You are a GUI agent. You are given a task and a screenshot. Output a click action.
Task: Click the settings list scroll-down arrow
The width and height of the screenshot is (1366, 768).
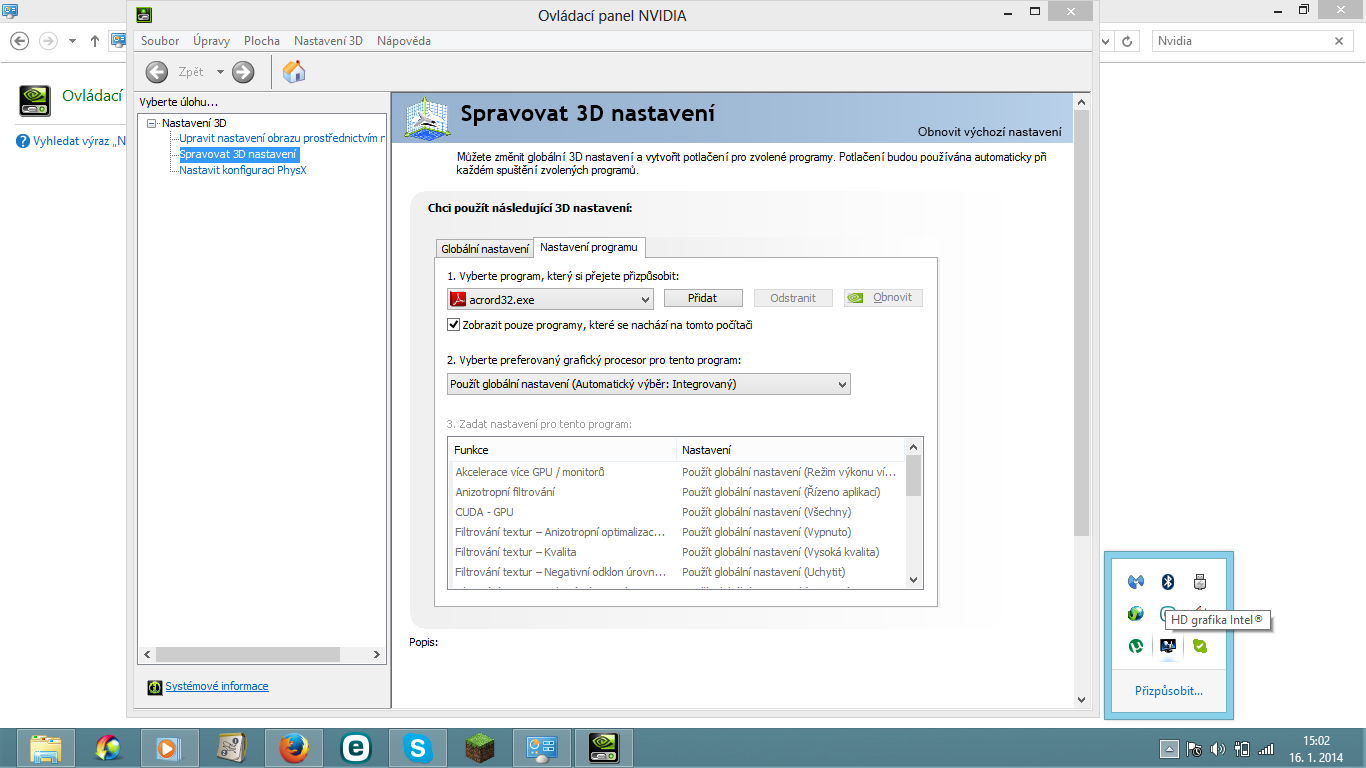click(x=913, y=580)
